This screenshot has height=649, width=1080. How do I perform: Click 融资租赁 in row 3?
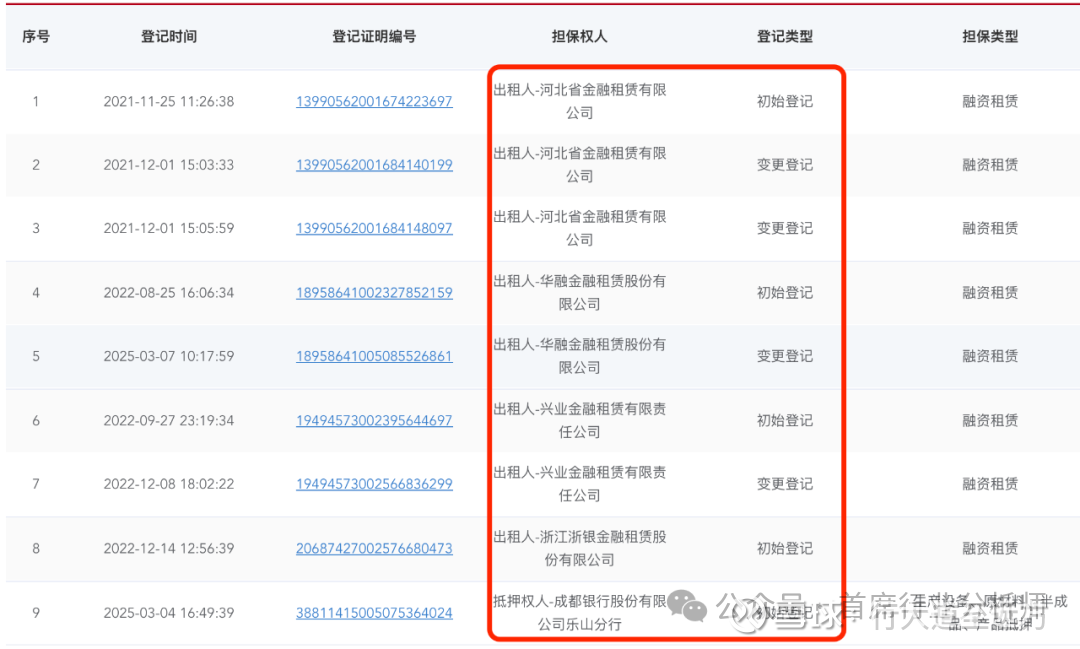point(990,228)
